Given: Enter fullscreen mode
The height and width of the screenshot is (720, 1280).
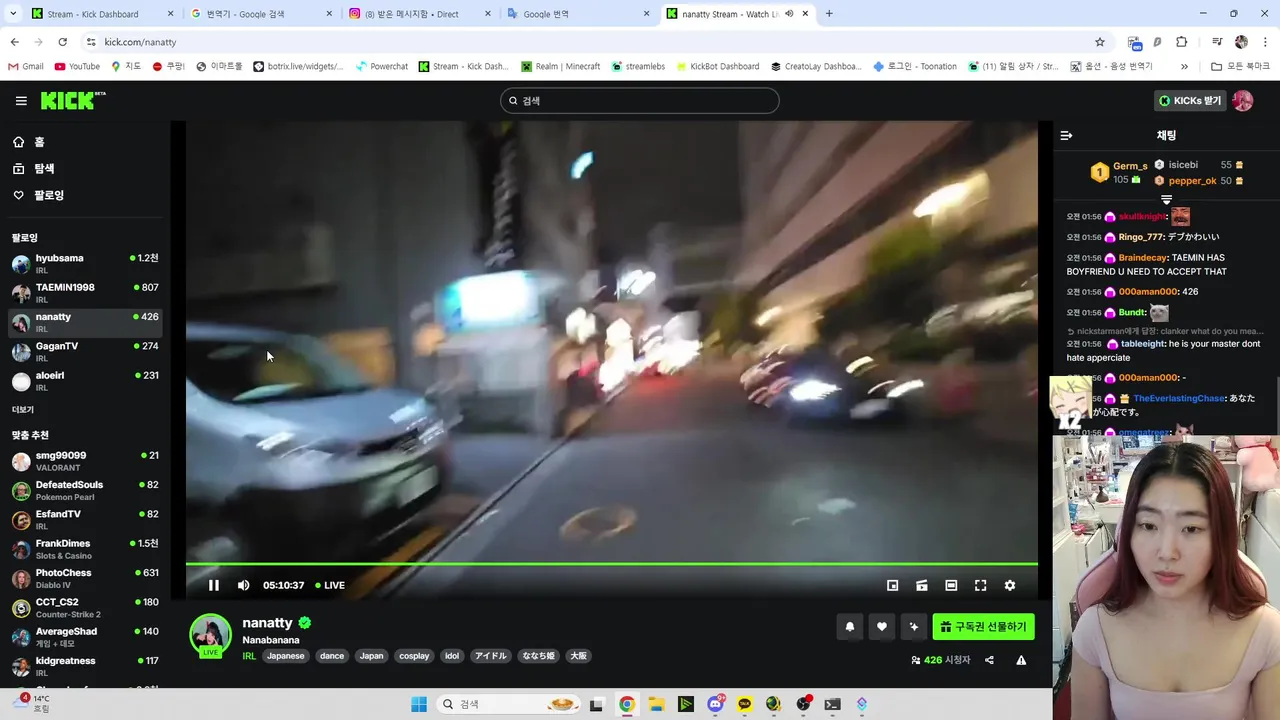Looking at the screenshot, I should 980,585.
